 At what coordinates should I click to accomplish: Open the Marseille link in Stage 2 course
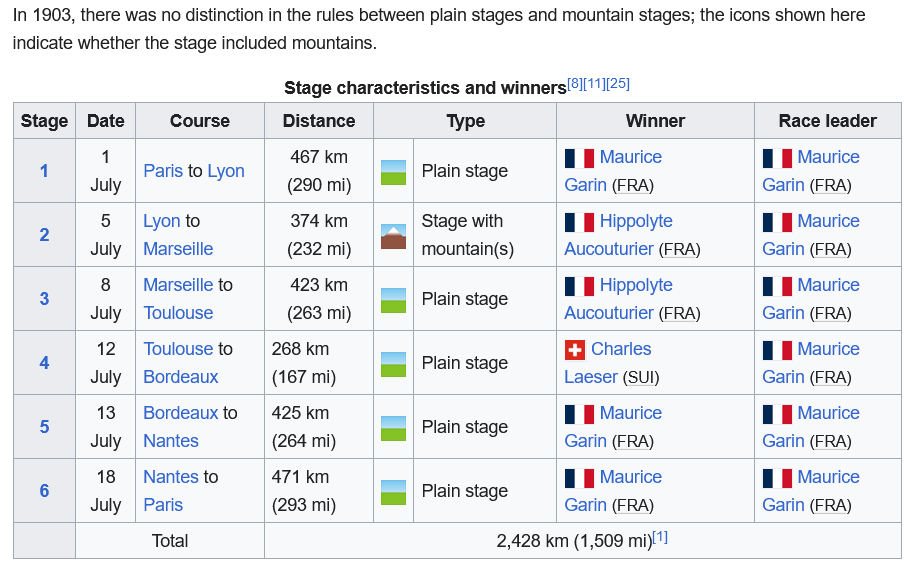pos(178,249)
